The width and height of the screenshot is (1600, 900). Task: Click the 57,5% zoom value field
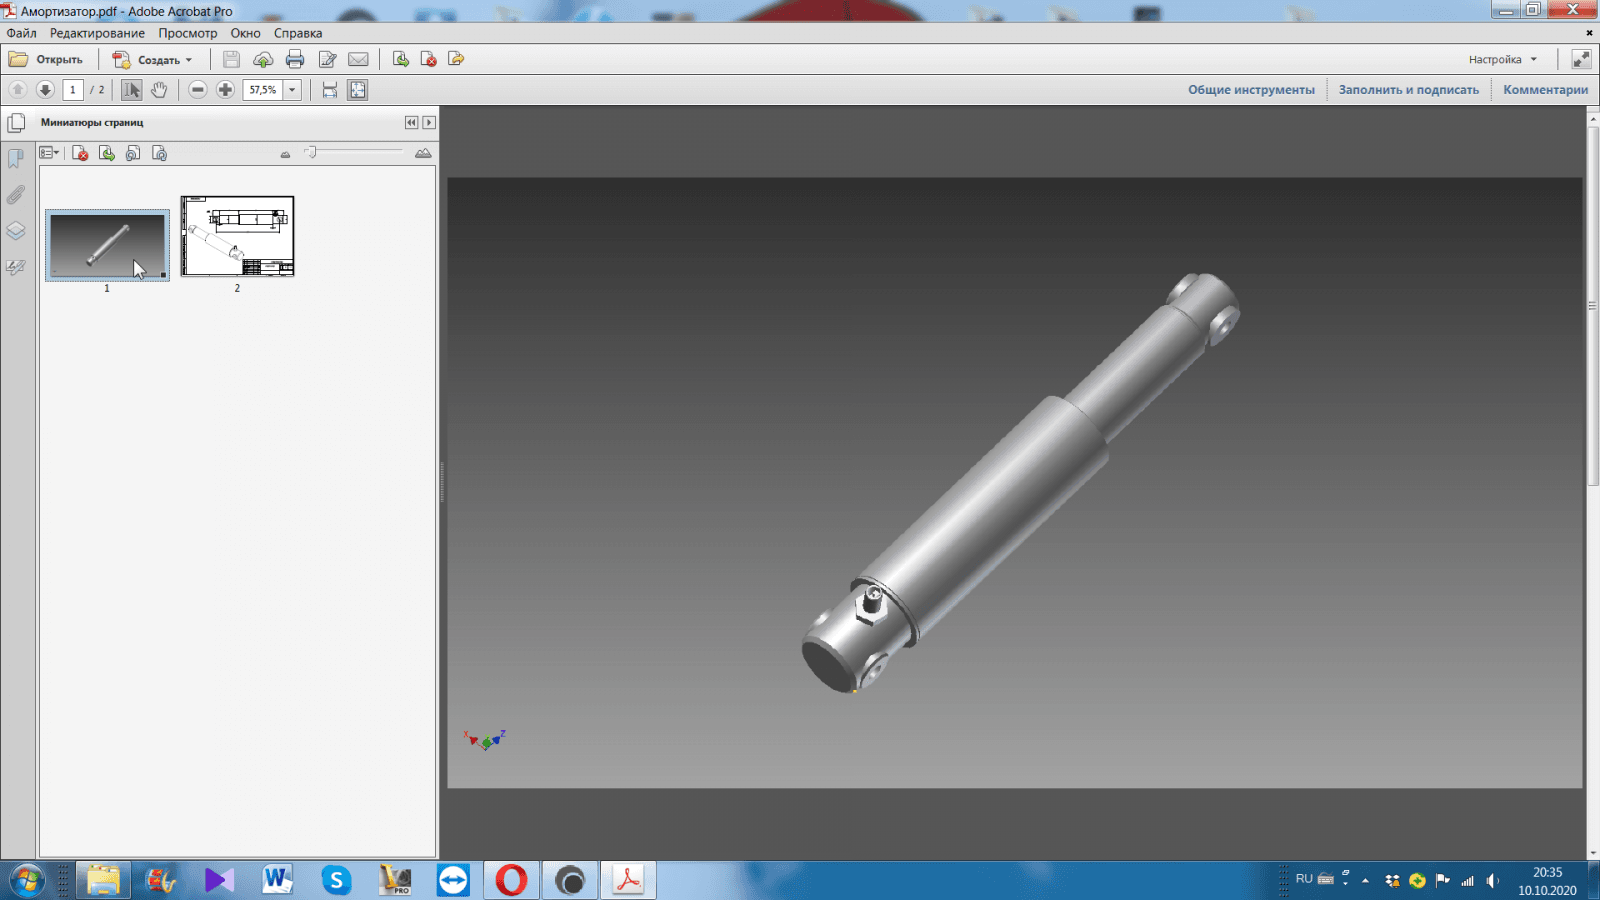(x=263, y=89)
